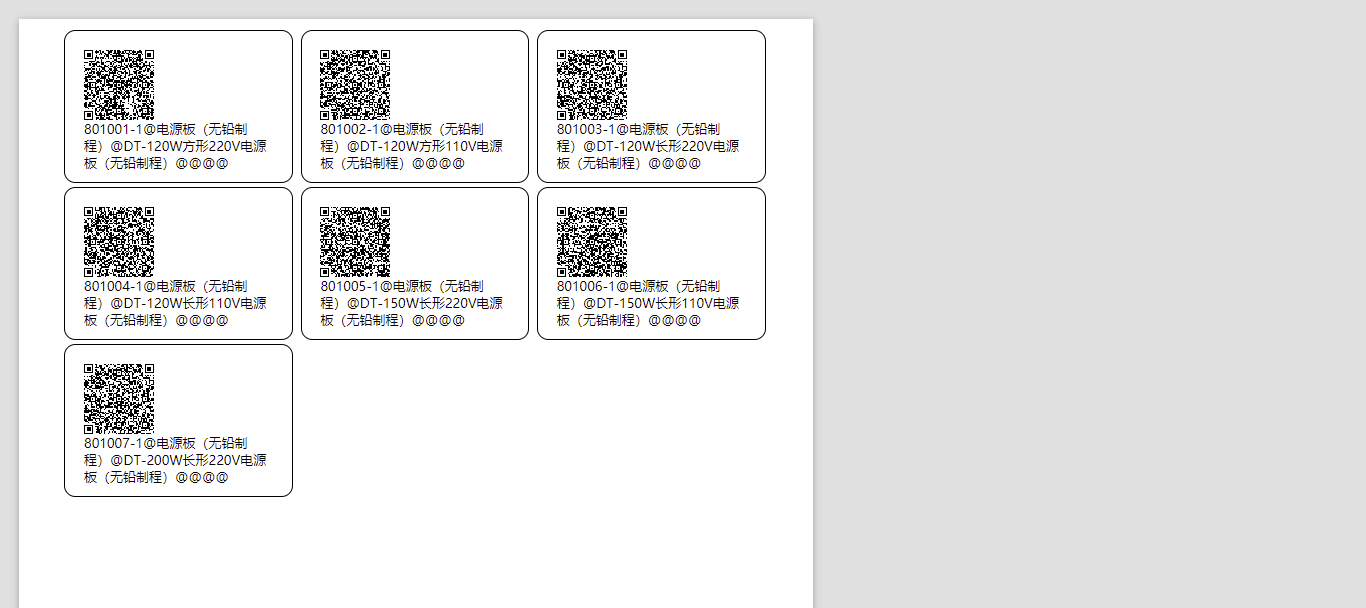Click the 801007-1 product code text
The height and width of the screenshot is (608, 1366).
coord(113,443)
